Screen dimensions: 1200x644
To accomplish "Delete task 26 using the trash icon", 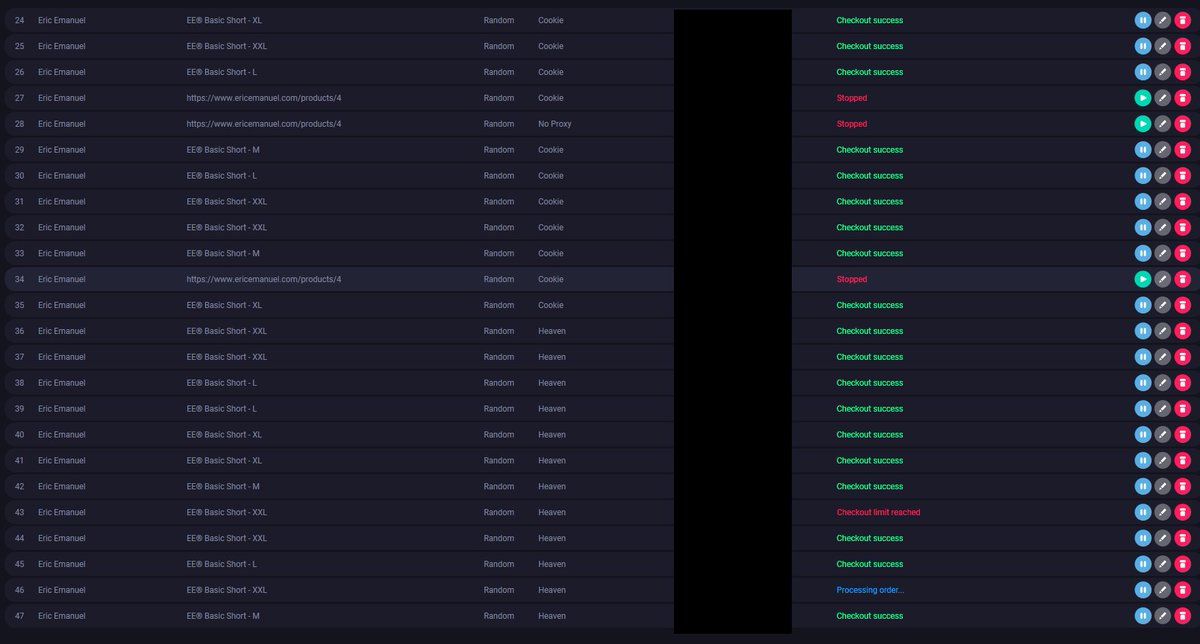I will 1182,72.
